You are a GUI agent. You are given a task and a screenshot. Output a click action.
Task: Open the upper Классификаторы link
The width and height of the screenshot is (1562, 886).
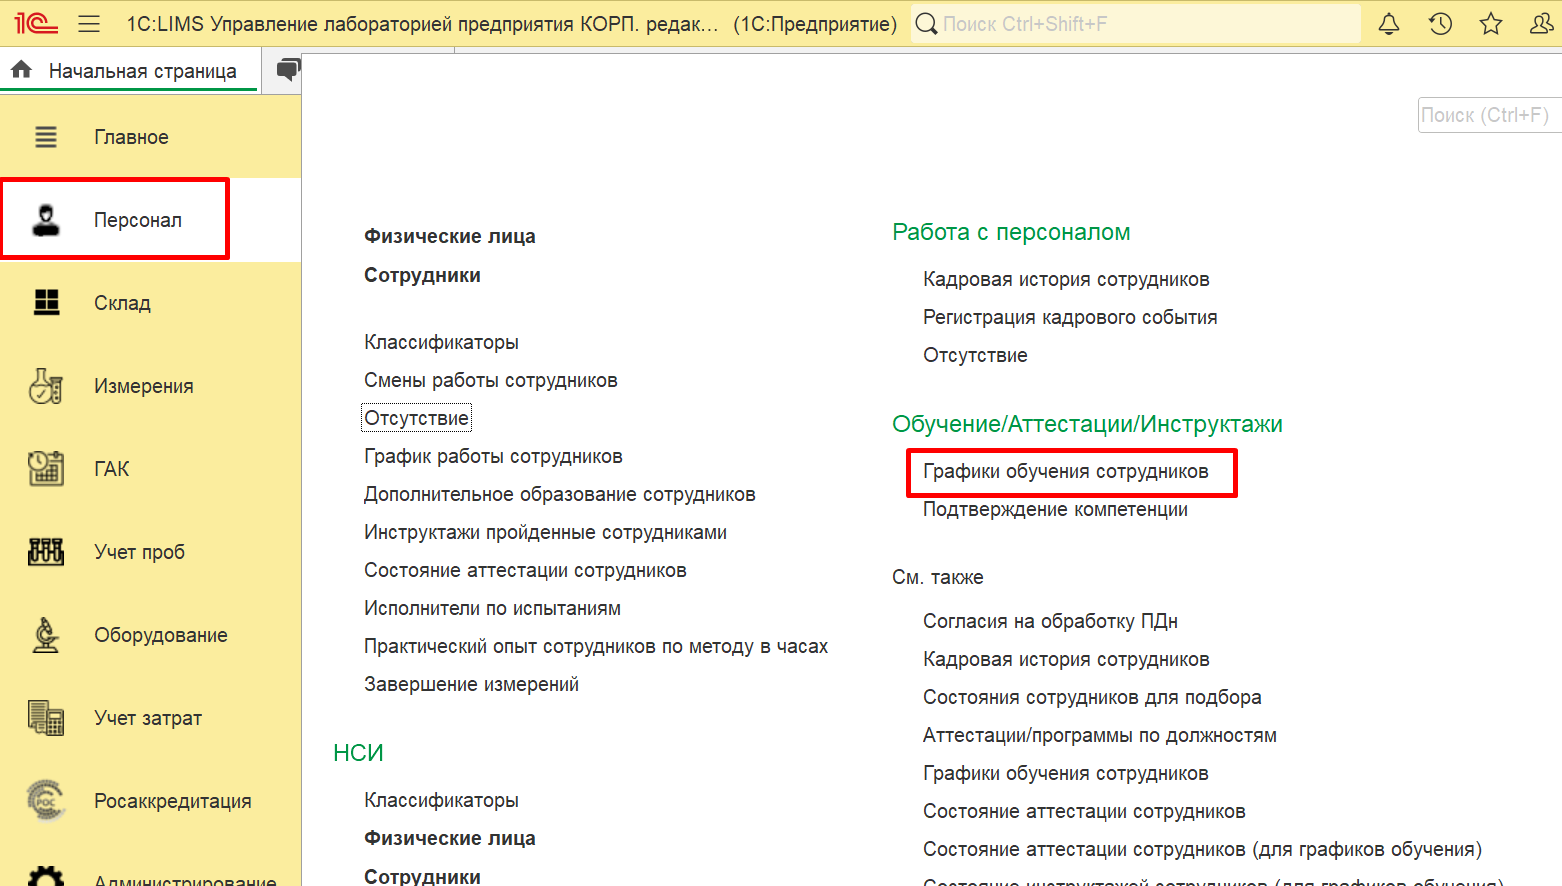point(441,342)
